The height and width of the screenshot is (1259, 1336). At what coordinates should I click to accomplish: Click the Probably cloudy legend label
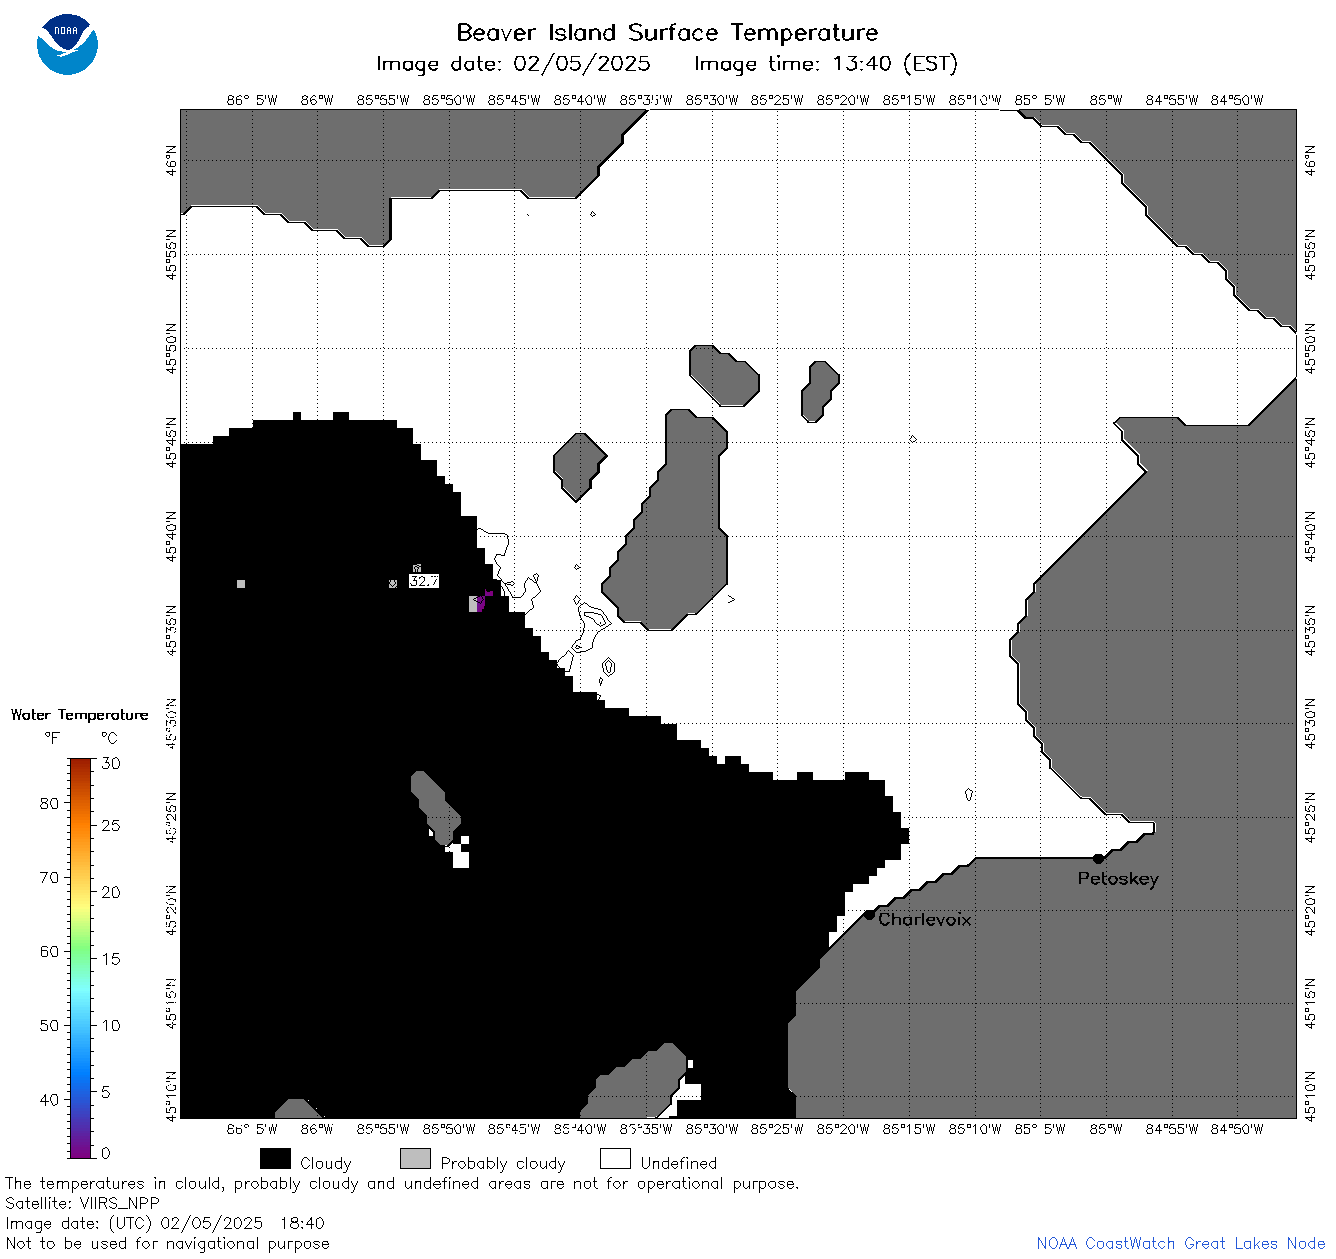tap(503, 1163)
